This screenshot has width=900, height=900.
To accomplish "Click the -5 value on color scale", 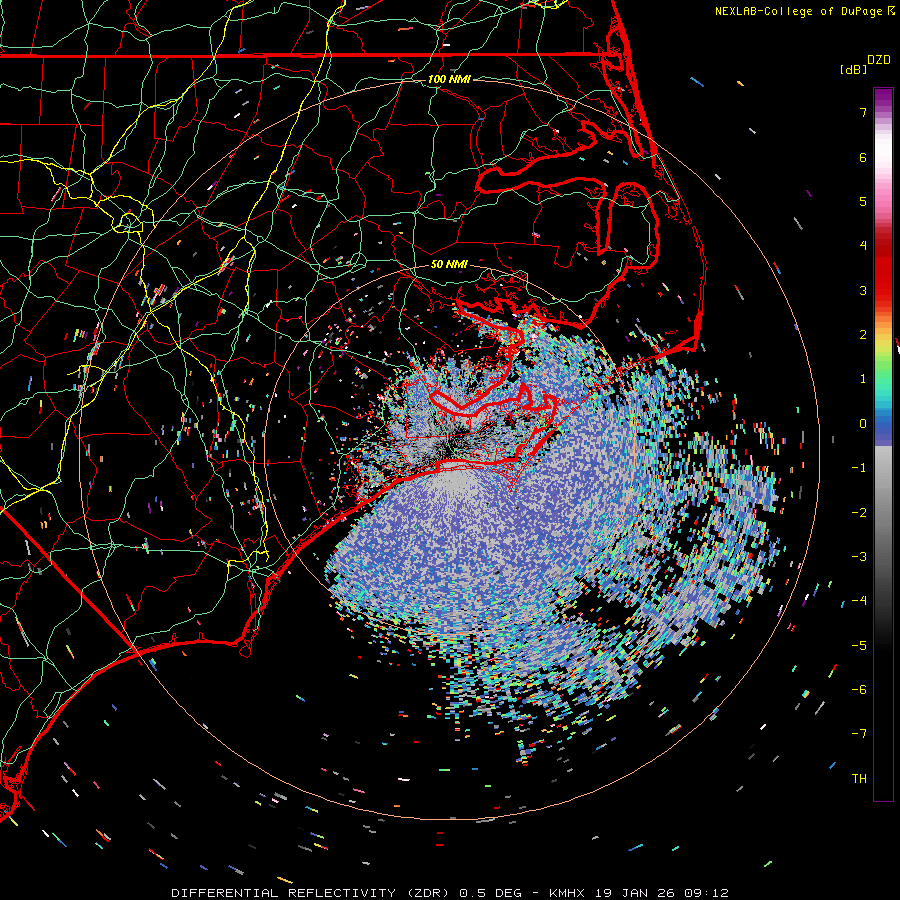I will click(x=859, y=646).
